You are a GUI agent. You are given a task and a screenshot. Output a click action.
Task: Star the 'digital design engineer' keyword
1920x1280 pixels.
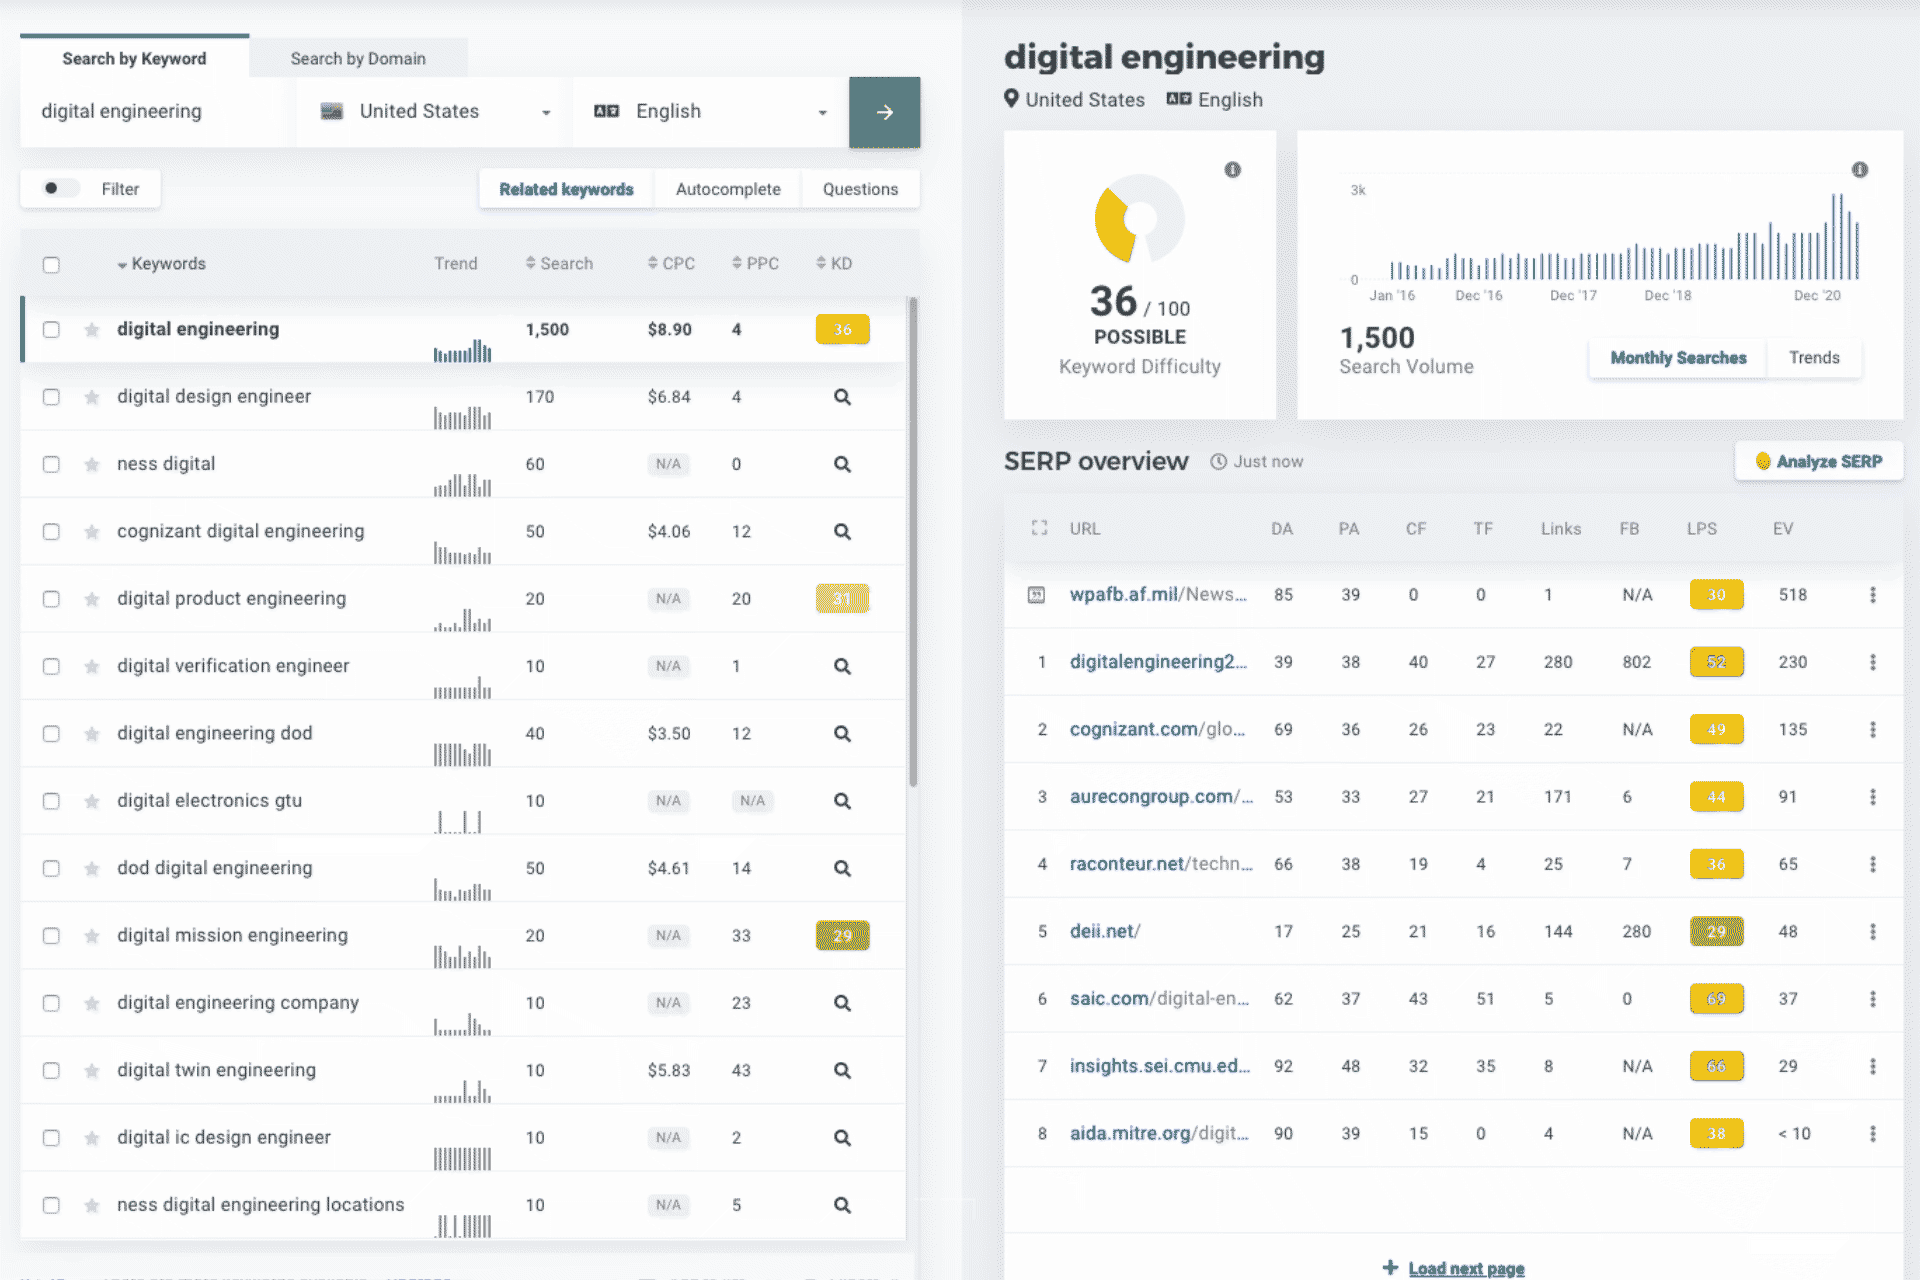click(92, 397)
